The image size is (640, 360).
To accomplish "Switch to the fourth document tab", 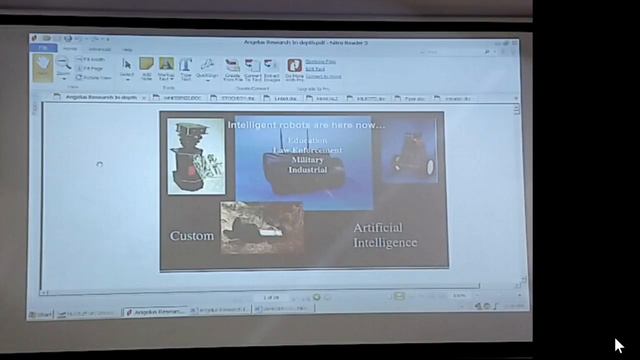I will (x=282, y=98).
